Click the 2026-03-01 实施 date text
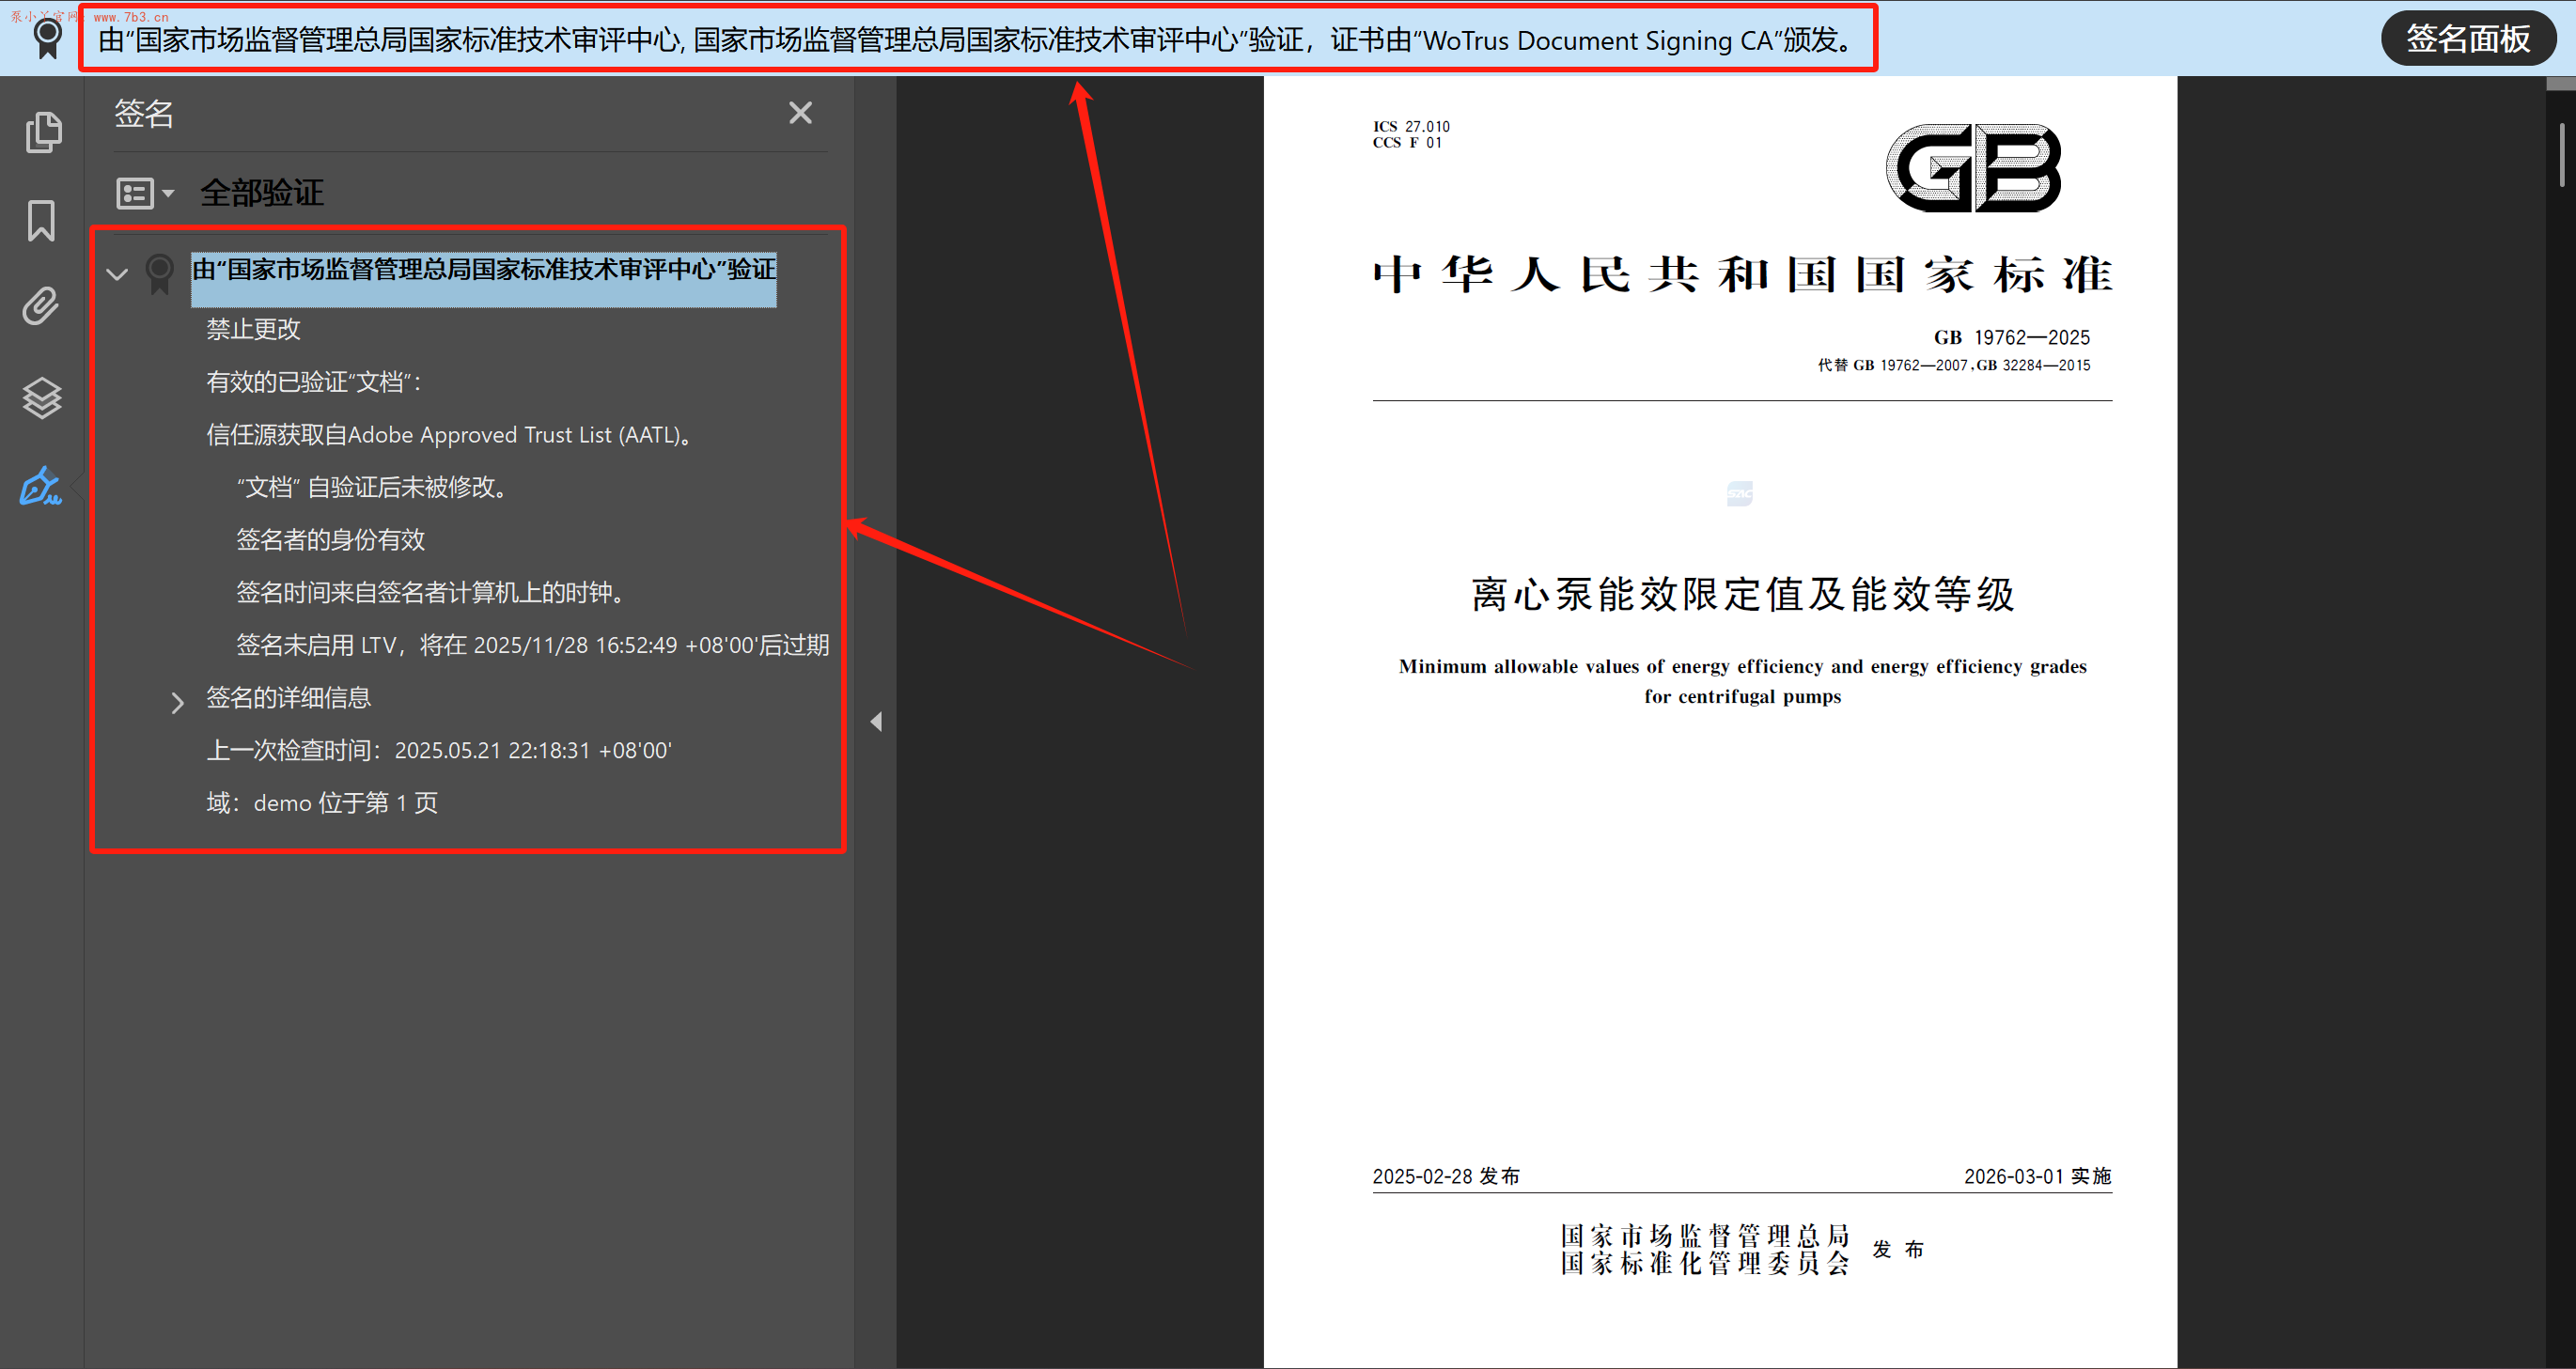This screenshot has height=1369, width=2576. pyautogui.click(x=2038, y=1176)
